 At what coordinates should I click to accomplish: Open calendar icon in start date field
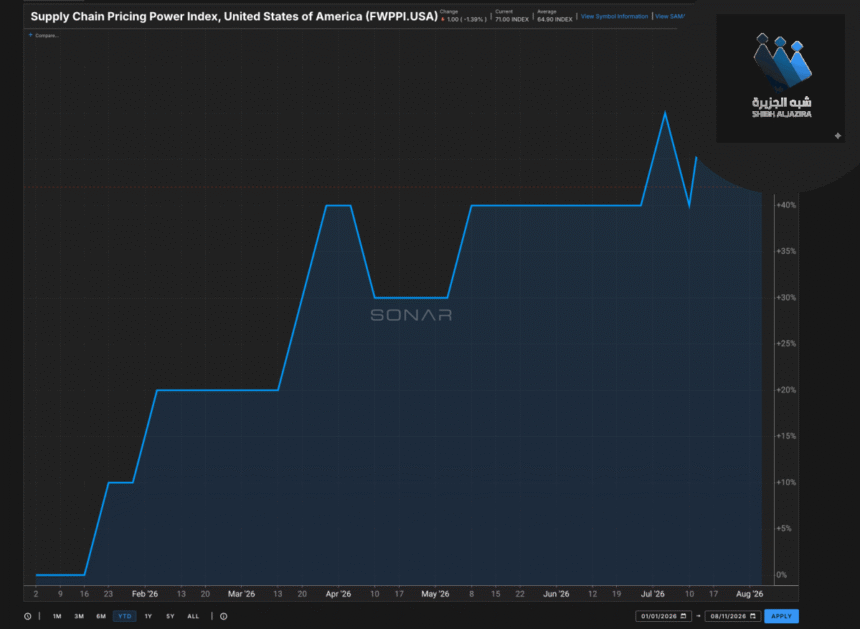[x=683, y=616]
